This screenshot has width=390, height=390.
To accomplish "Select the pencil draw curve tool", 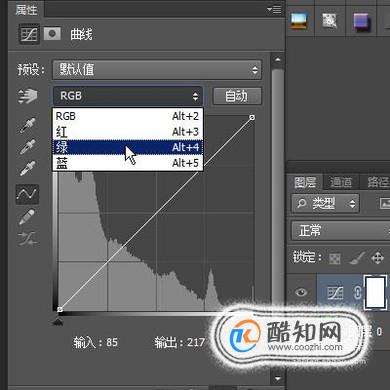I will click(27, 217).
